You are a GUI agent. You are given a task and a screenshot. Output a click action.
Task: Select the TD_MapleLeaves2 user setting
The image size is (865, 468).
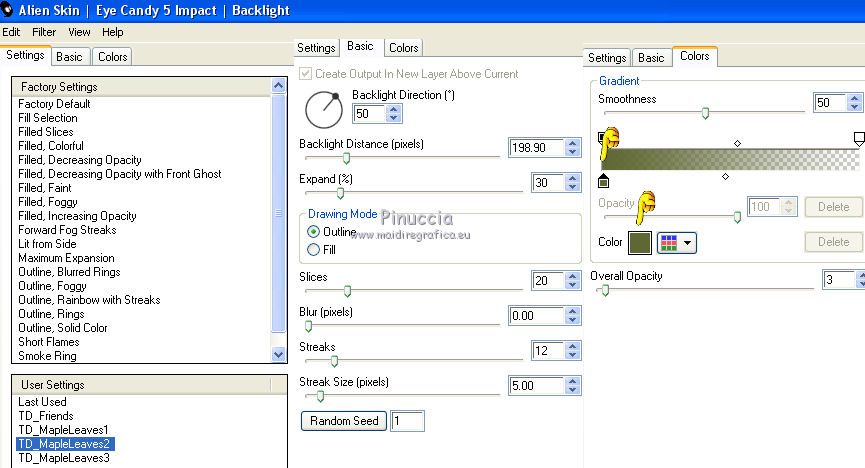66,444
